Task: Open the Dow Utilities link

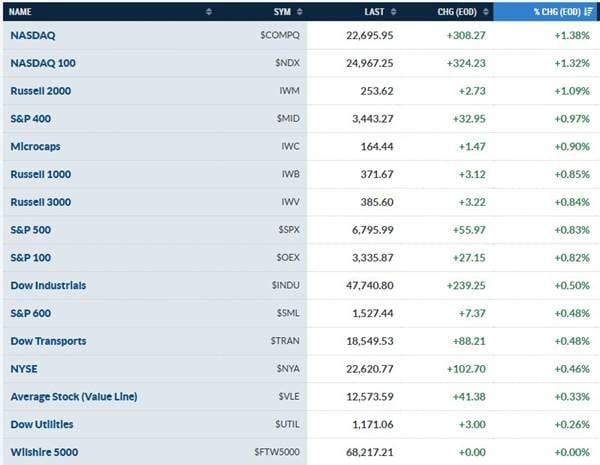Action: coord(42,424)
